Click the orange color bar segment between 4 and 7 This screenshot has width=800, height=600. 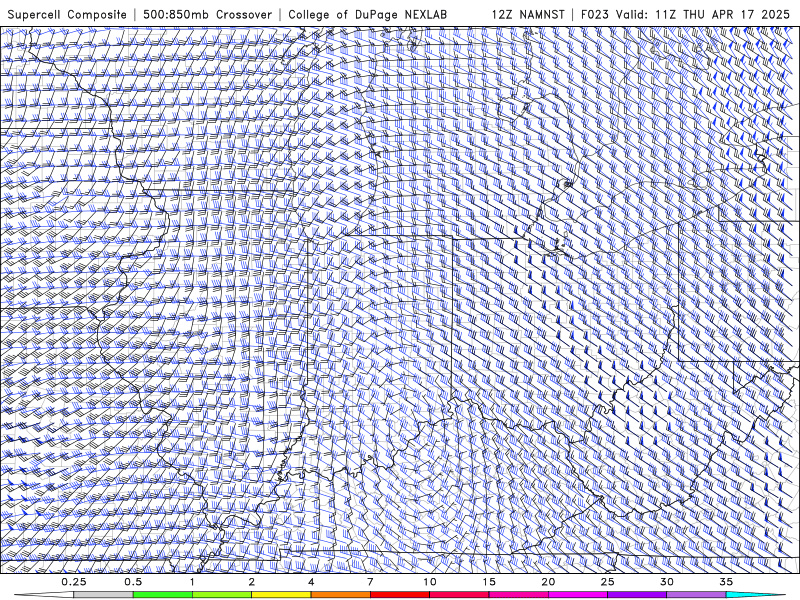click(x=340, y=595)
